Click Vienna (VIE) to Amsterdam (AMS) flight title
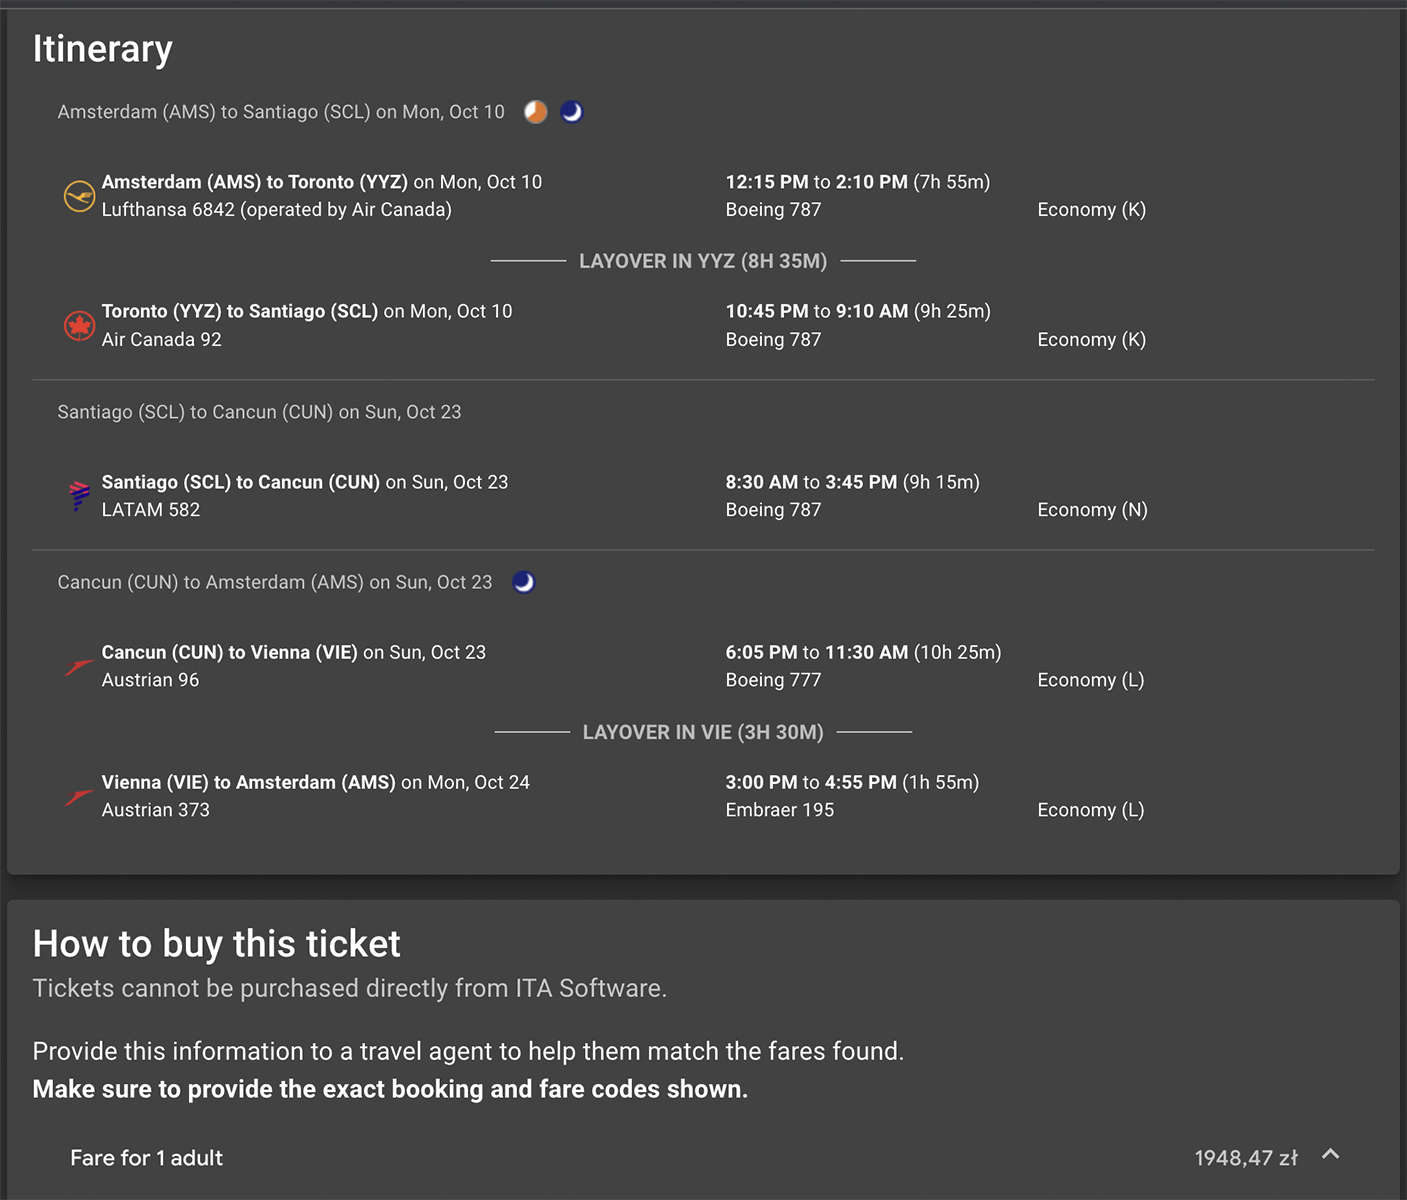 [249, 782]
